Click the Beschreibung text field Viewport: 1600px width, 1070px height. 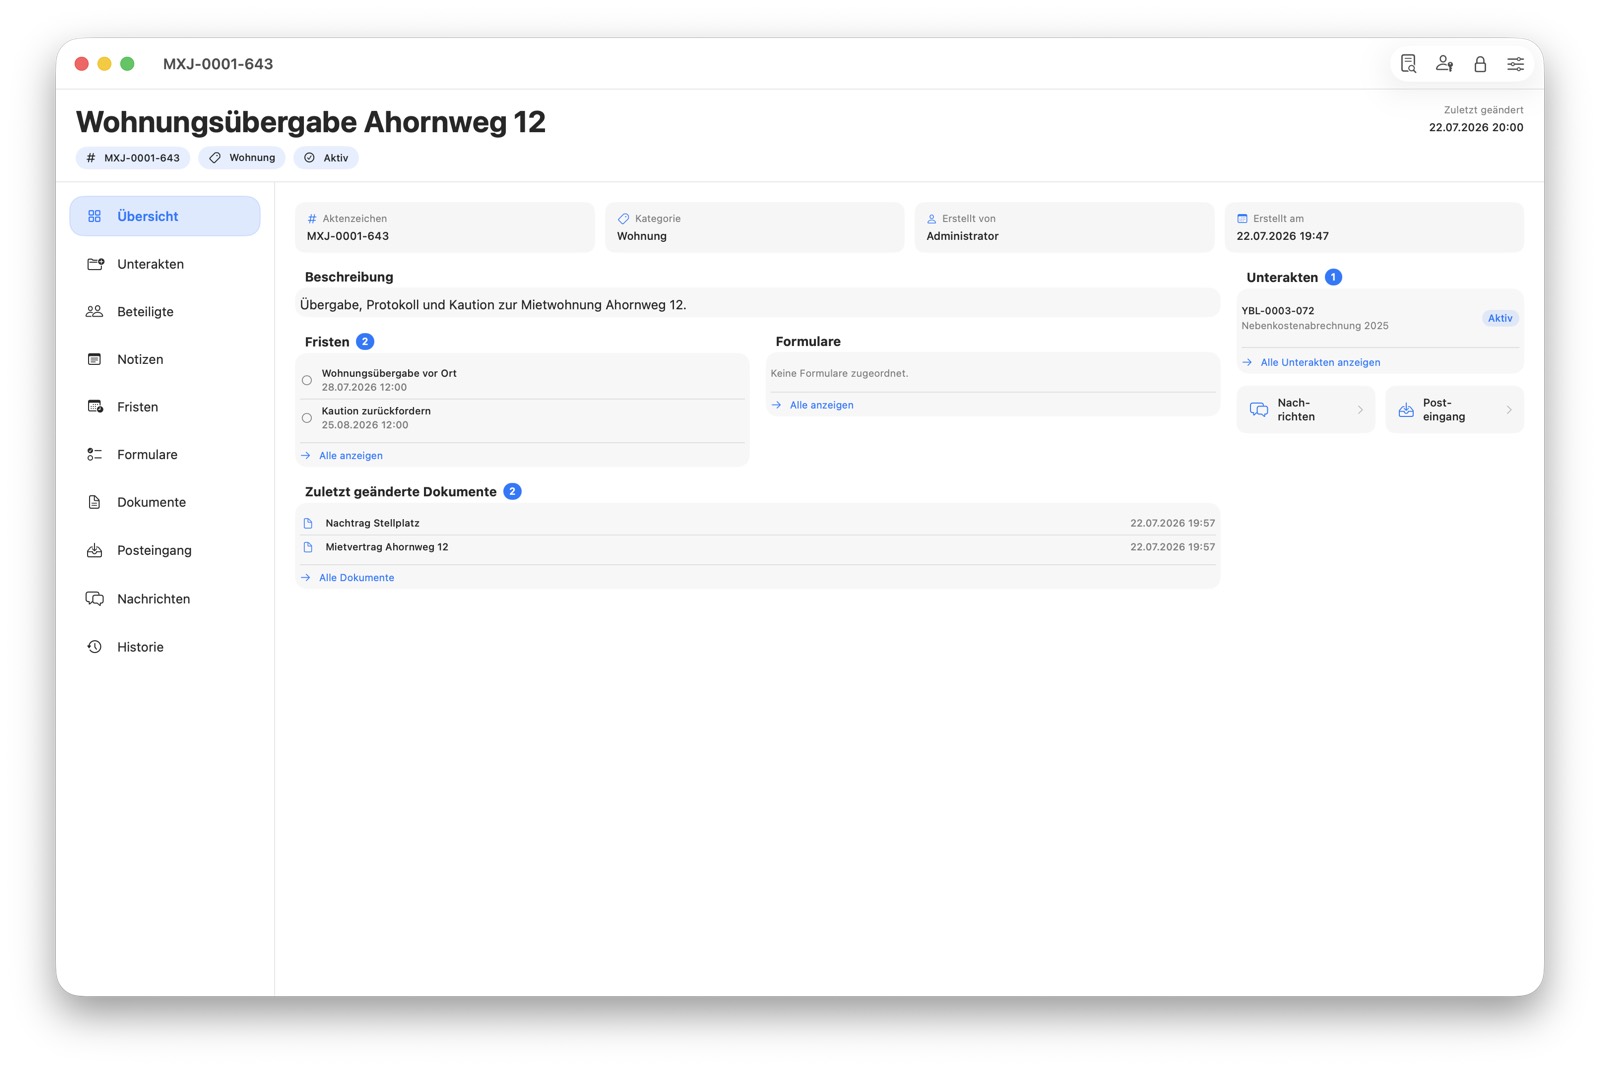tap(757, 304)
